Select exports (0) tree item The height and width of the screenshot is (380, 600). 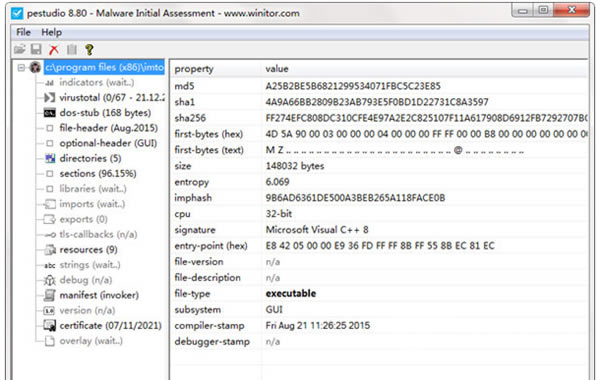click(x=83, y=220)
